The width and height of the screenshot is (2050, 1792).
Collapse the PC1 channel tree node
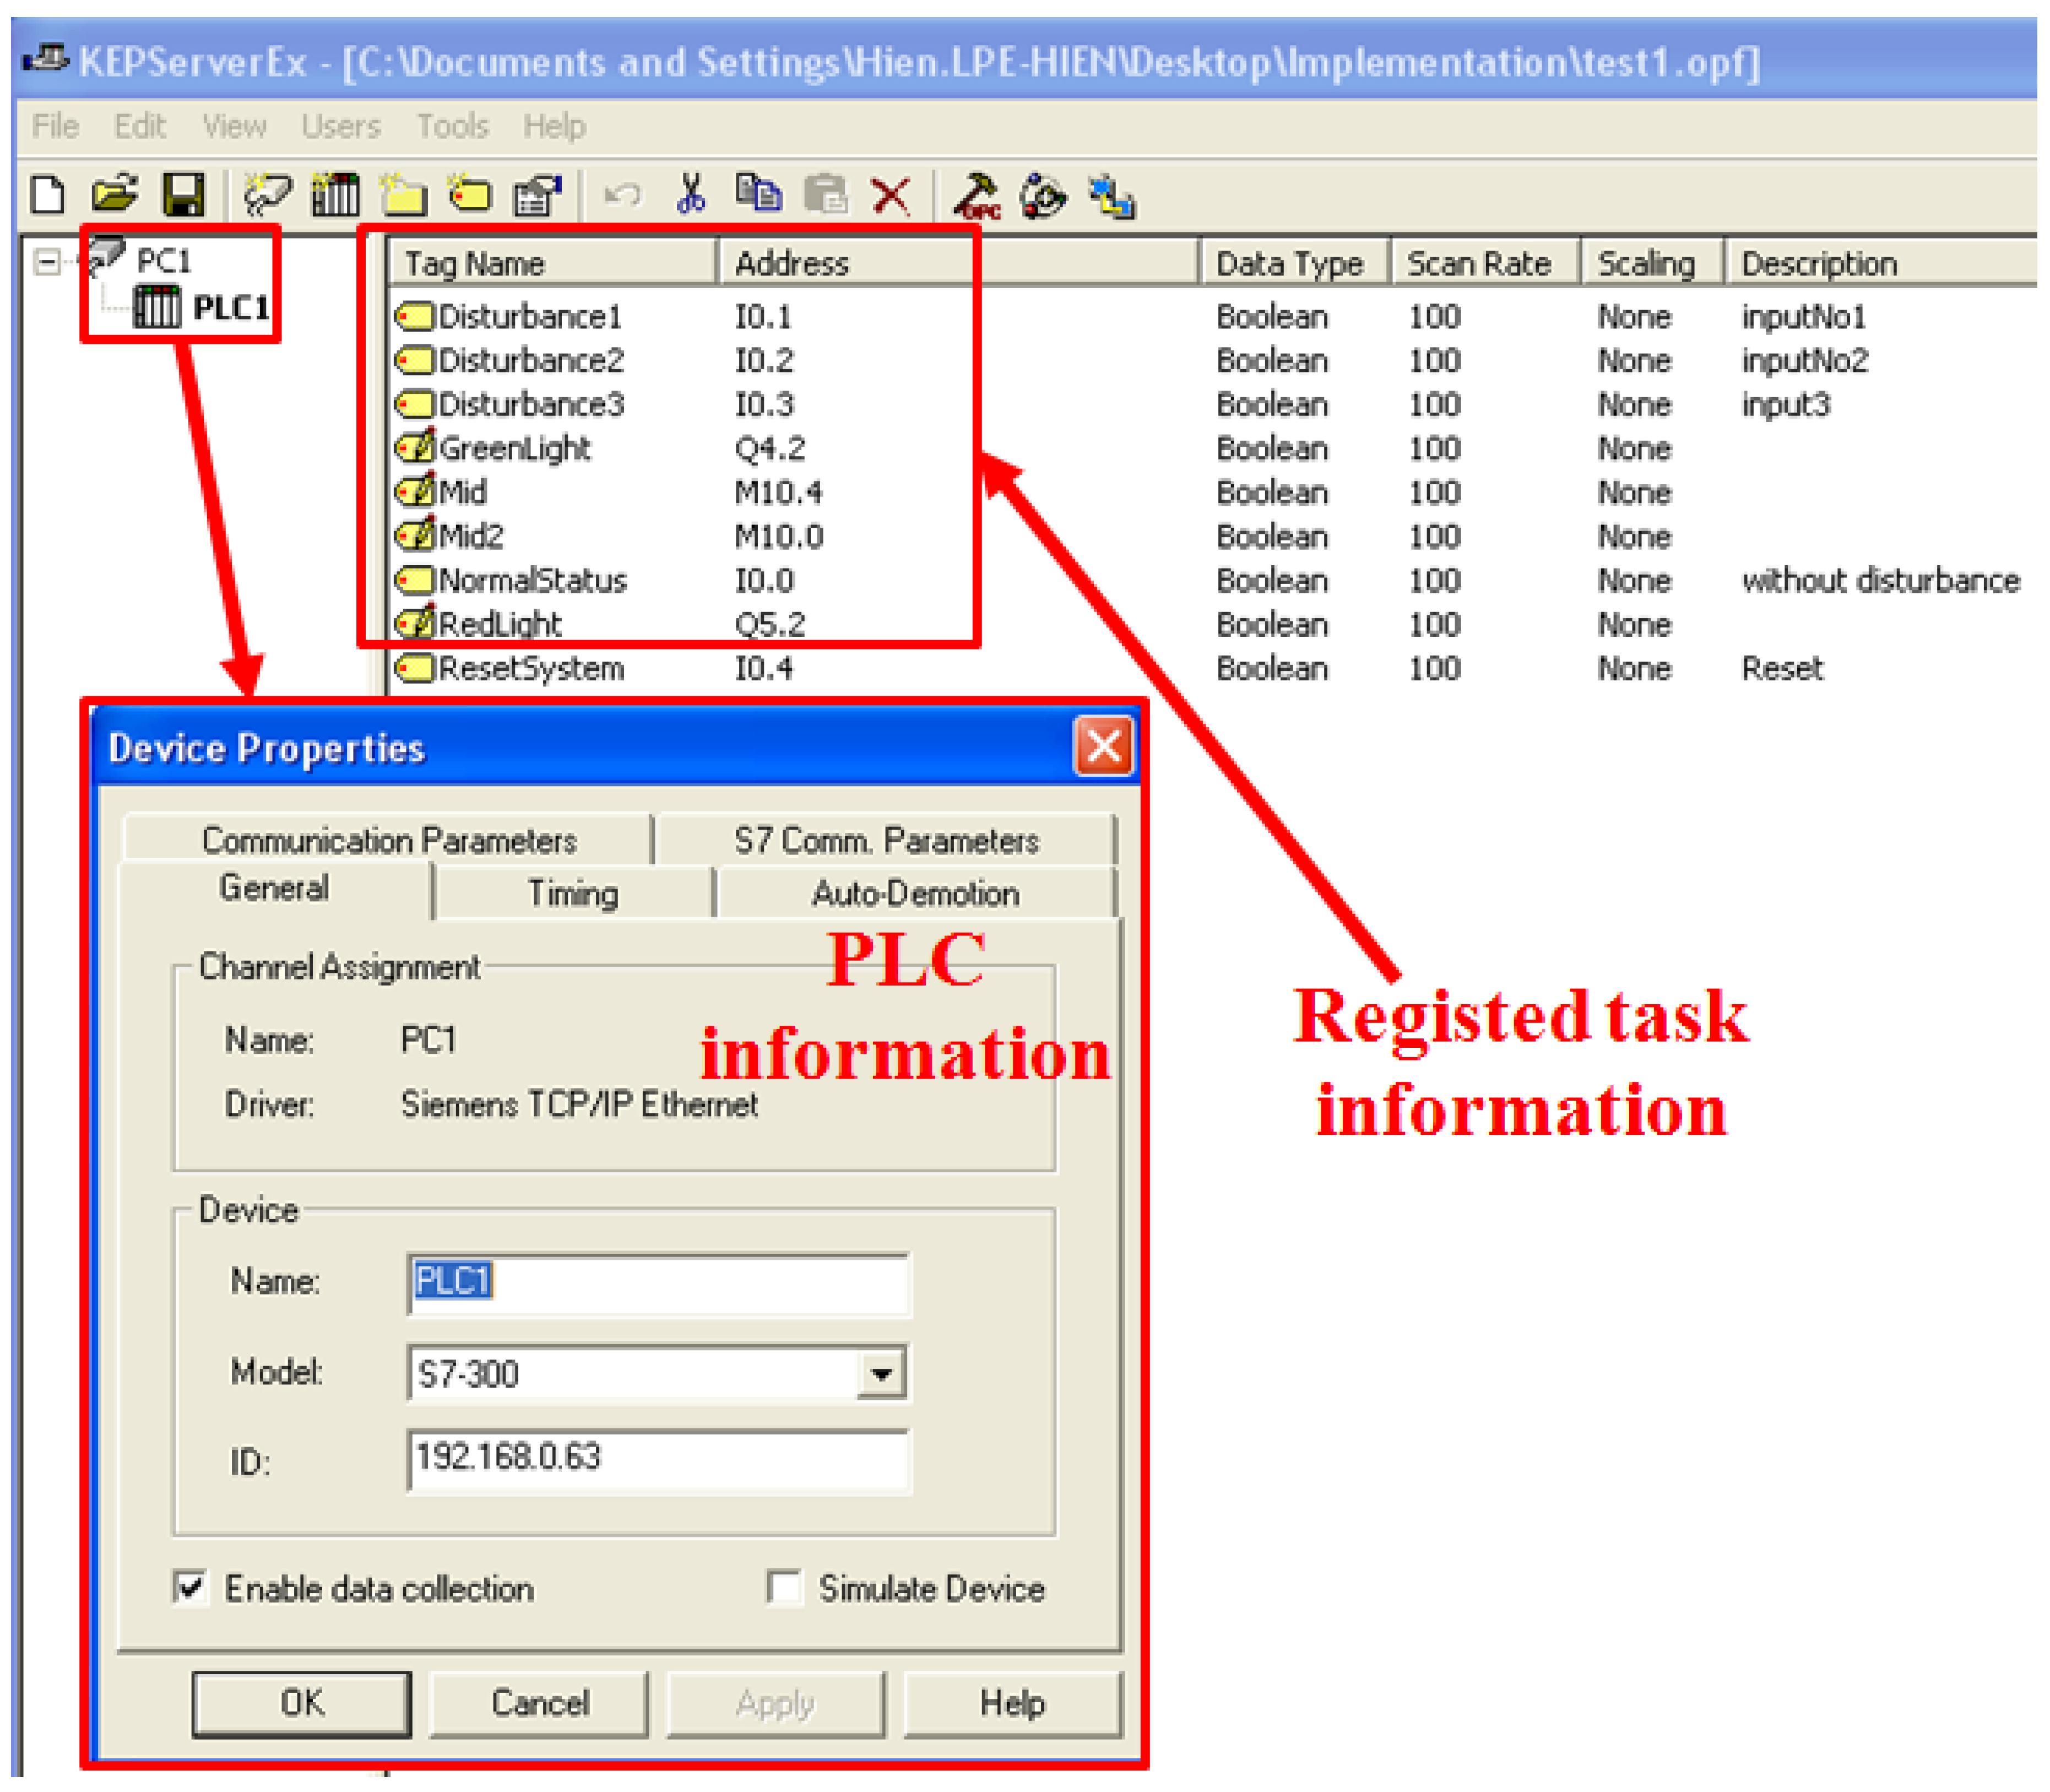click(46, 262)
